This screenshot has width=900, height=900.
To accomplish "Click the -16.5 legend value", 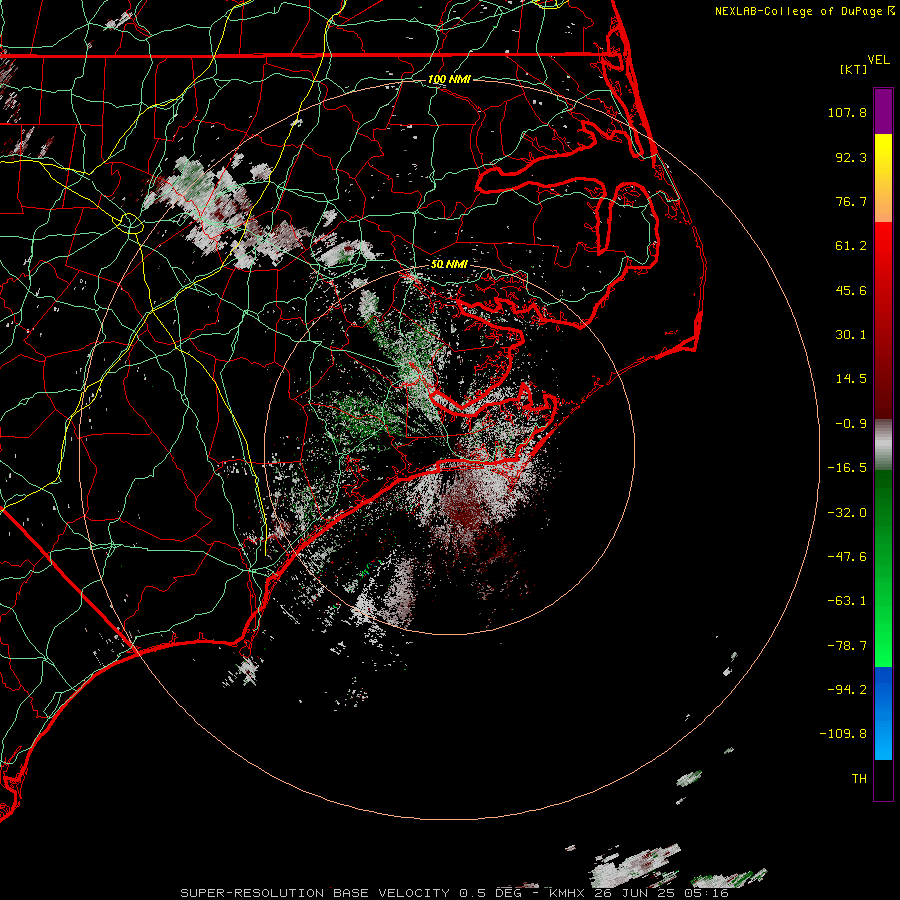I will pyautogui.click(x=847, y=468).
